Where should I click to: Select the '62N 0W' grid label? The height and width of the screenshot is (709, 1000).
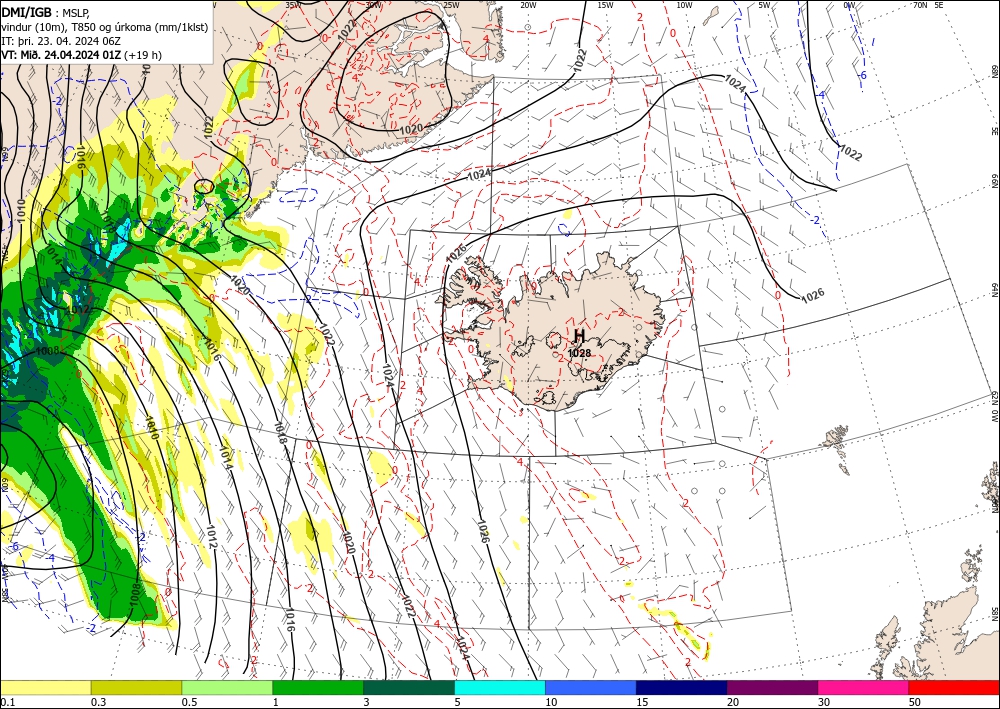point(994,408)
